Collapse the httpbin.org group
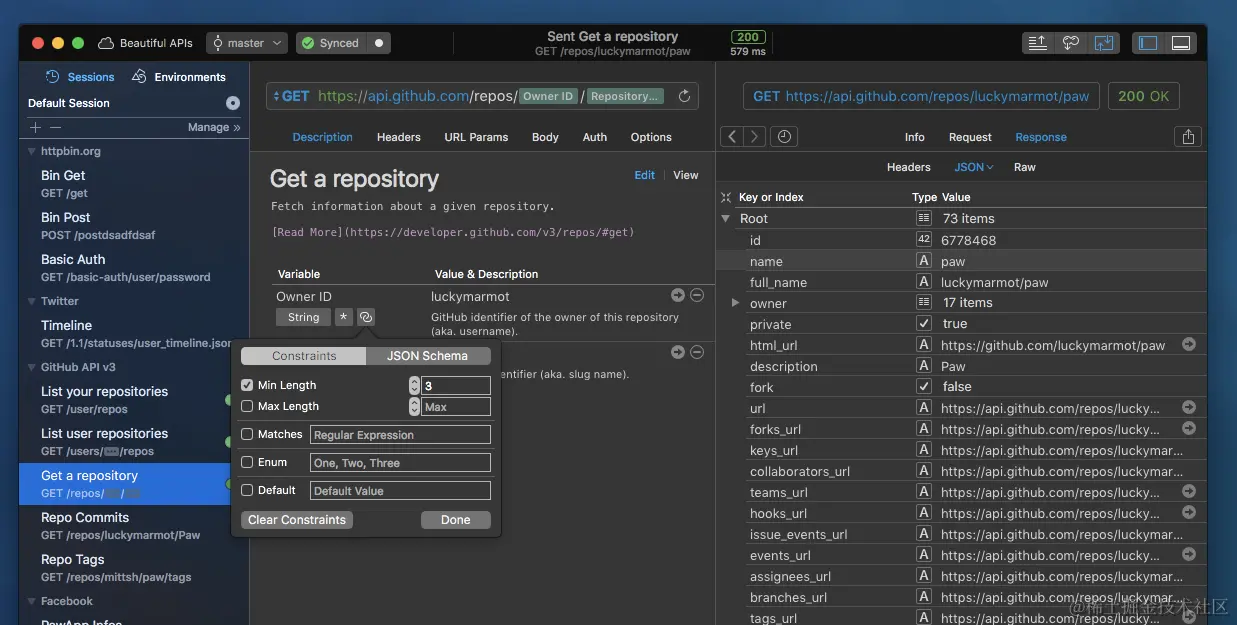 (31, 152)
